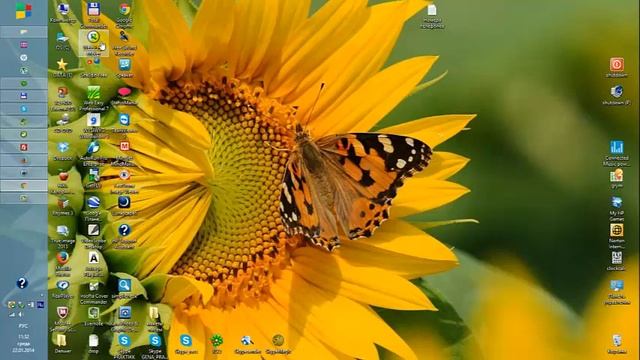Open the Computer desktop shortcut
This screenshot has height=360, width=640.
tap(63, 12)
